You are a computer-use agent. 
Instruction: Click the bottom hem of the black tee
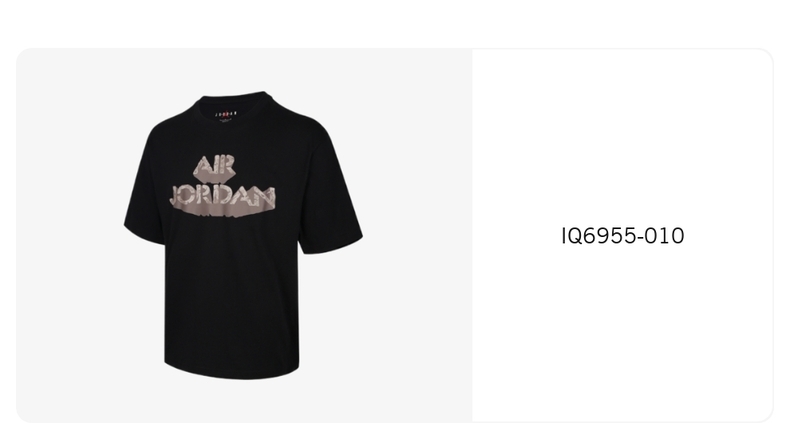[x=232, y=372]
